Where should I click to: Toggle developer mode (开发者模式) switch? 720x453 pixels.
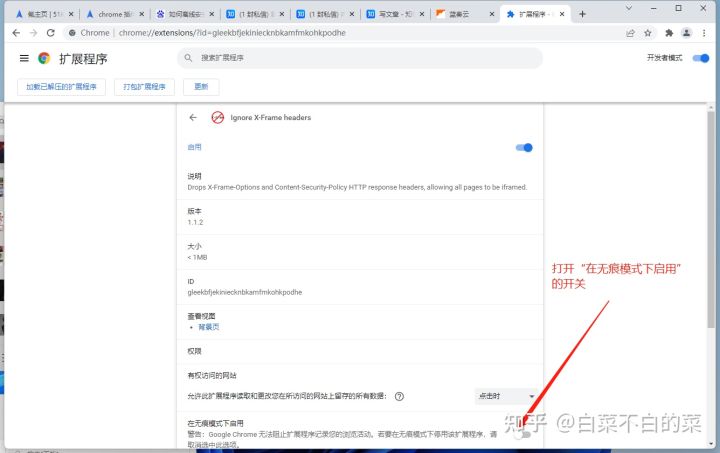(x=701, y=58)
